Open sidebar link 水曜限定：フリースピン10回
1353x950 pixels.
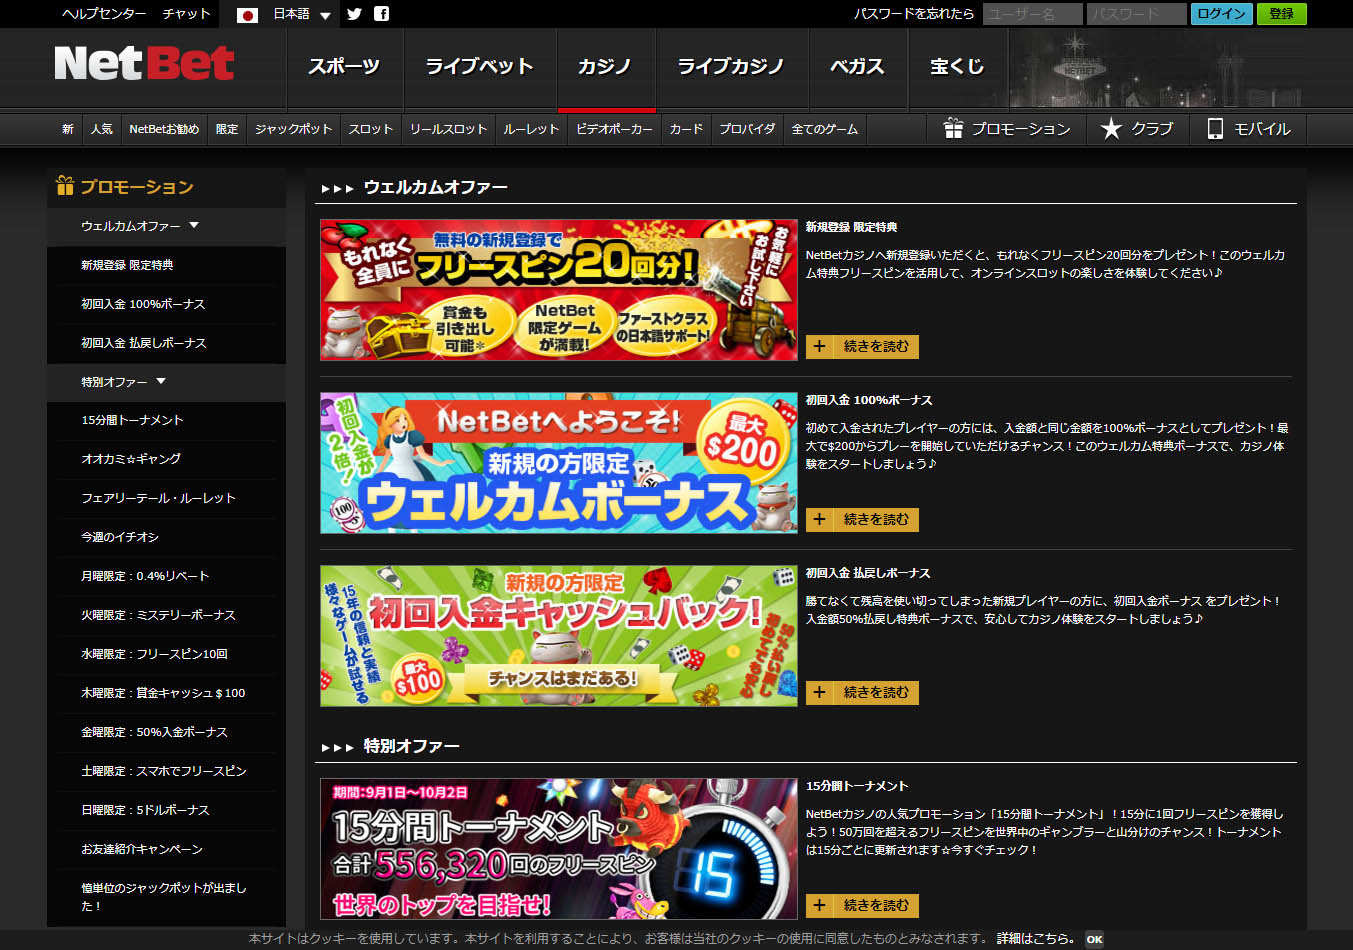154,654
